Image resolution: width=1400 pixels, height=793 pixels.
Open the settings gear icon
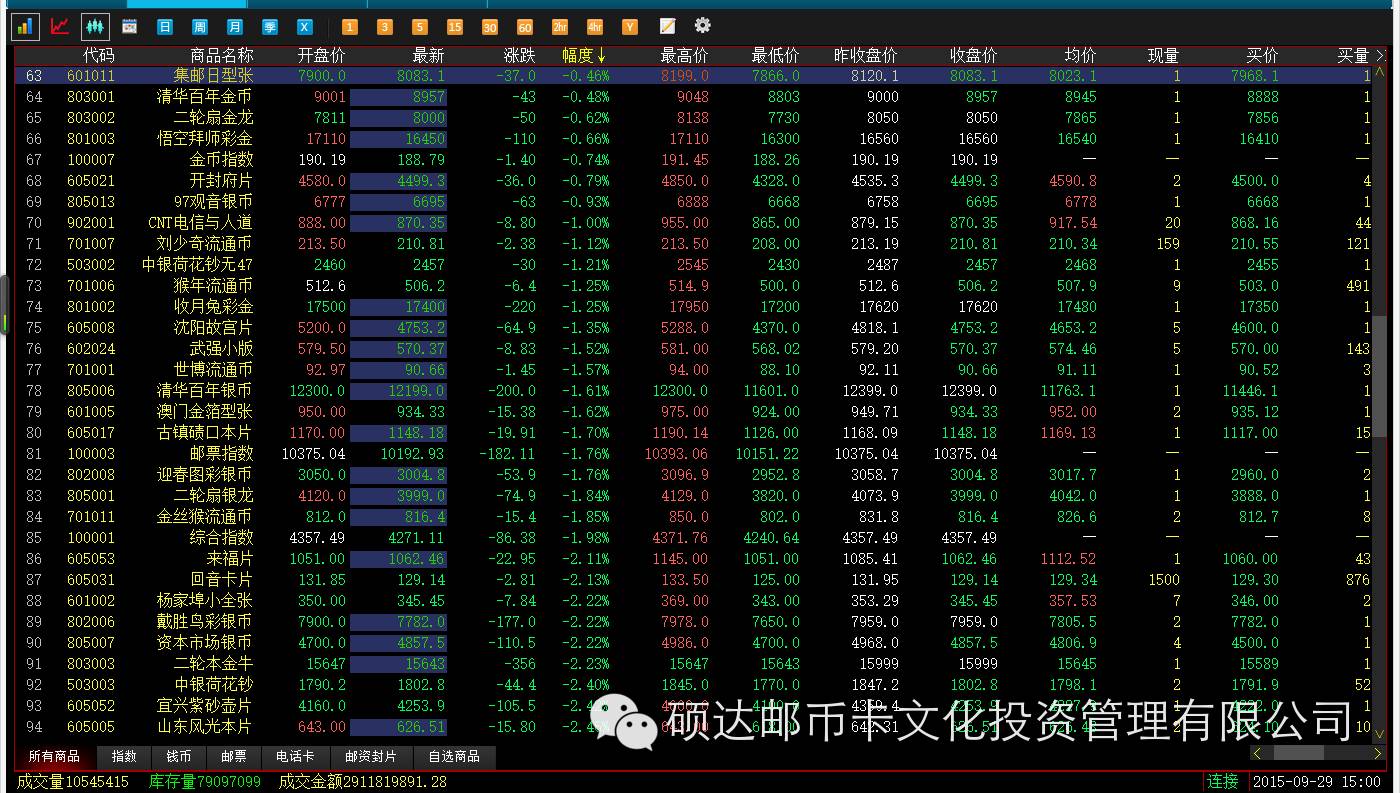pos(703,25)
